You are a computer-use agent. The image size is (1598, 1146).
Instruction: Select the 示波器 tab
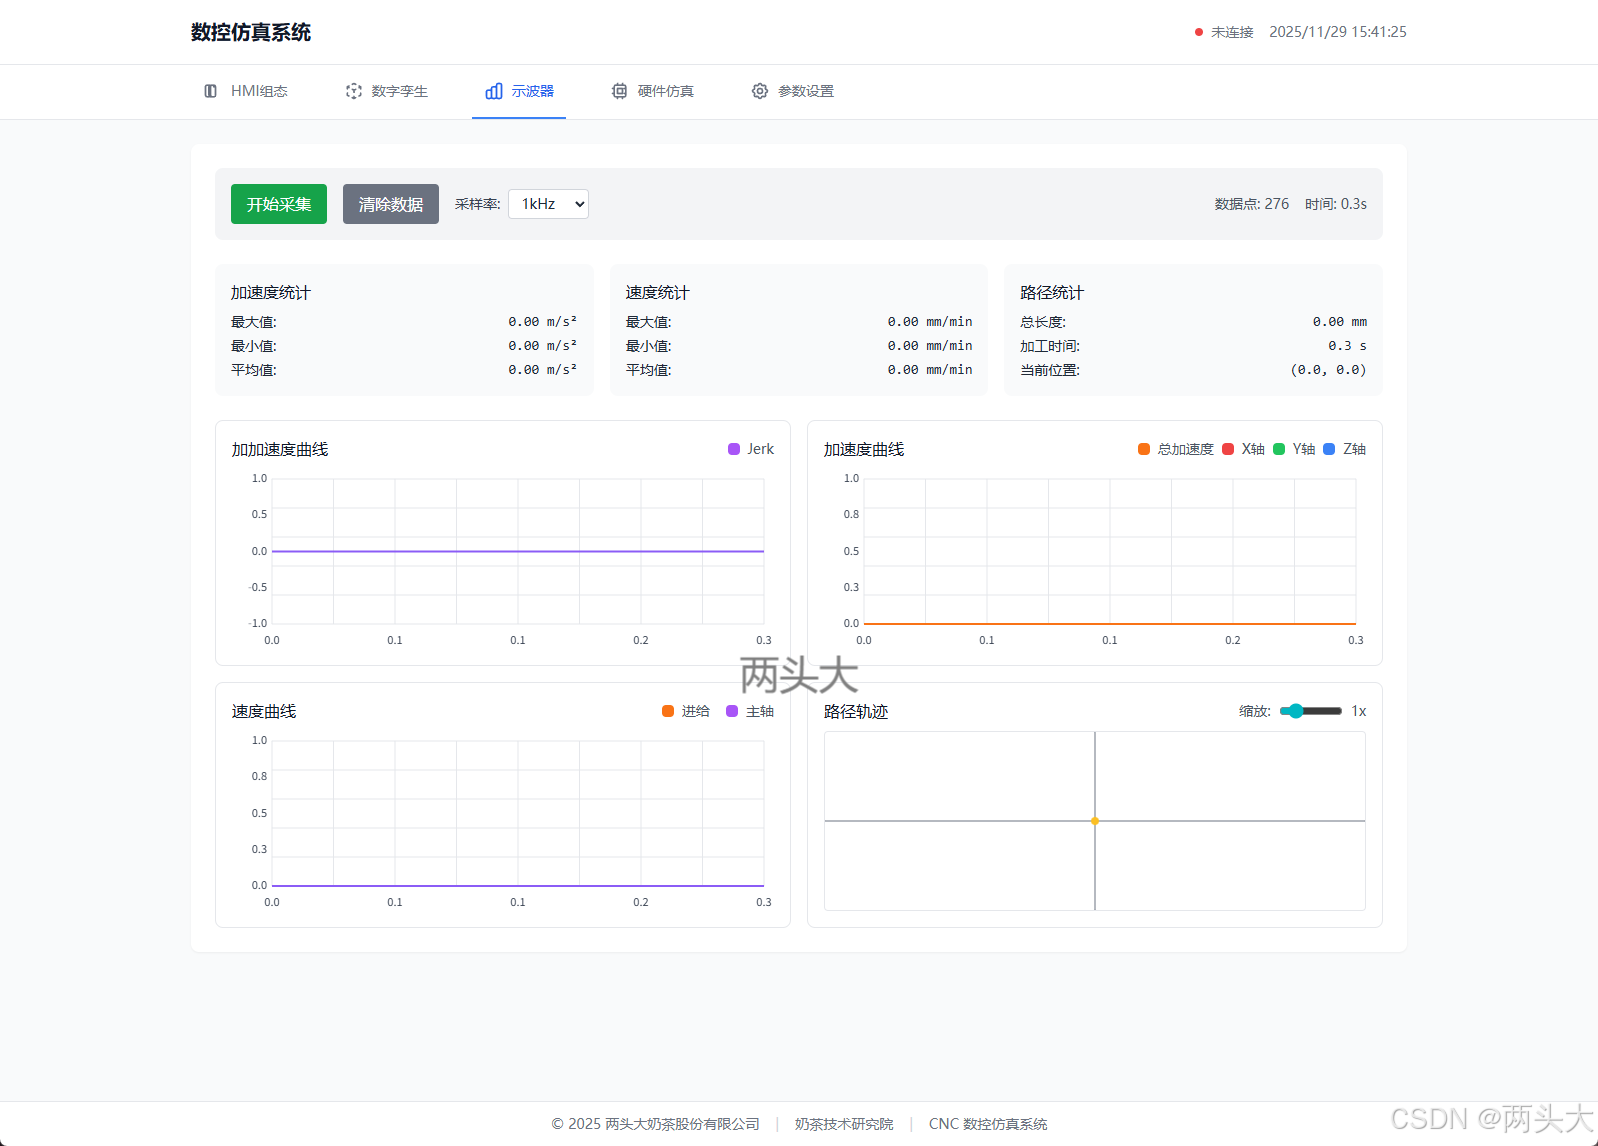[x=519, y=91]
